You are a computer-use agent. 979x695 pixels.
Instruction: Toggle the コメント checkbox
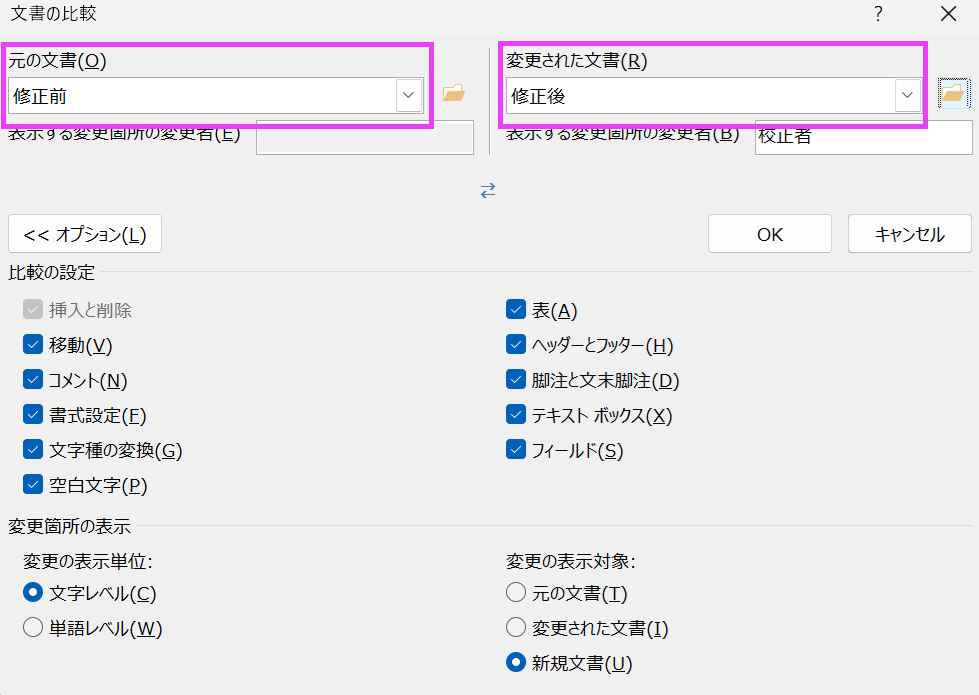pyautogui.click(x=33, y=381)
